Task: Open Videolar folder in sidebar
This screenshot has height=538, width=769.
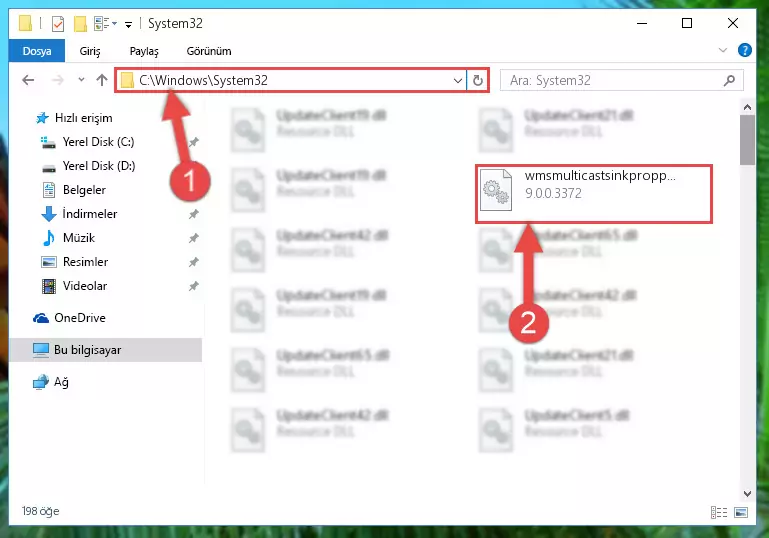Action: pyautogui.click(x=85, y=286)
